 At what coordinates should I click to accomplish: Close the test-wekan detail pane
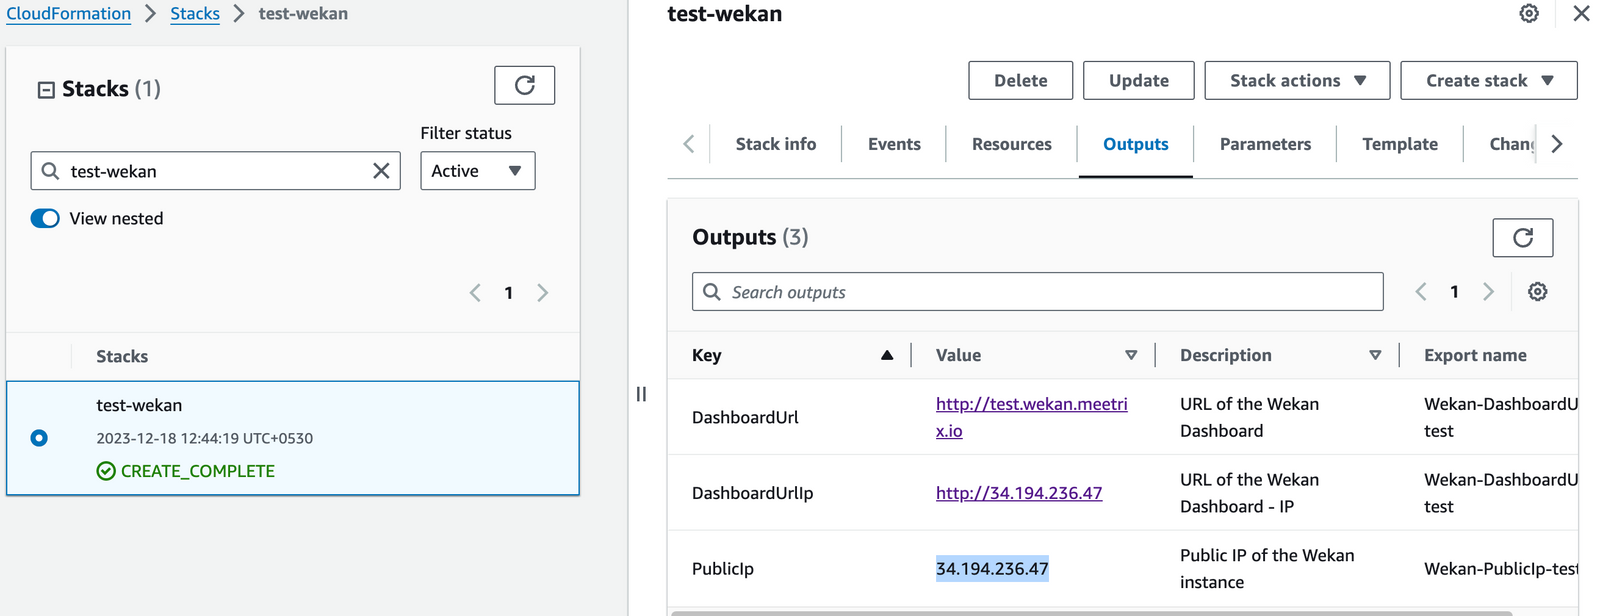(1581, 14)
